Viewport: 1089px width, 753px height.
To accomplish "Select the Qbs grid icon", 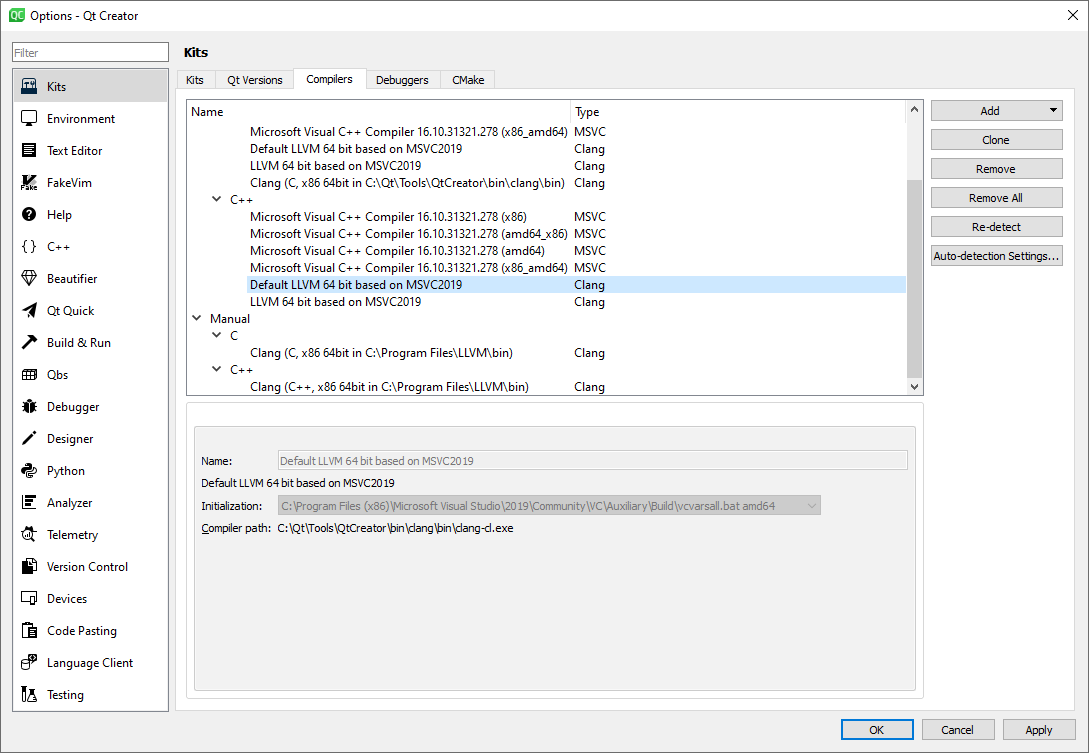I will [29, 374].
